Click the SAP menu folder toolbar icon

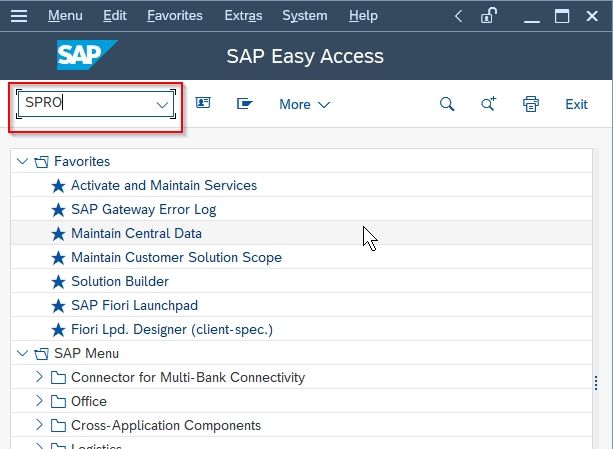click(x=244, y=104)
